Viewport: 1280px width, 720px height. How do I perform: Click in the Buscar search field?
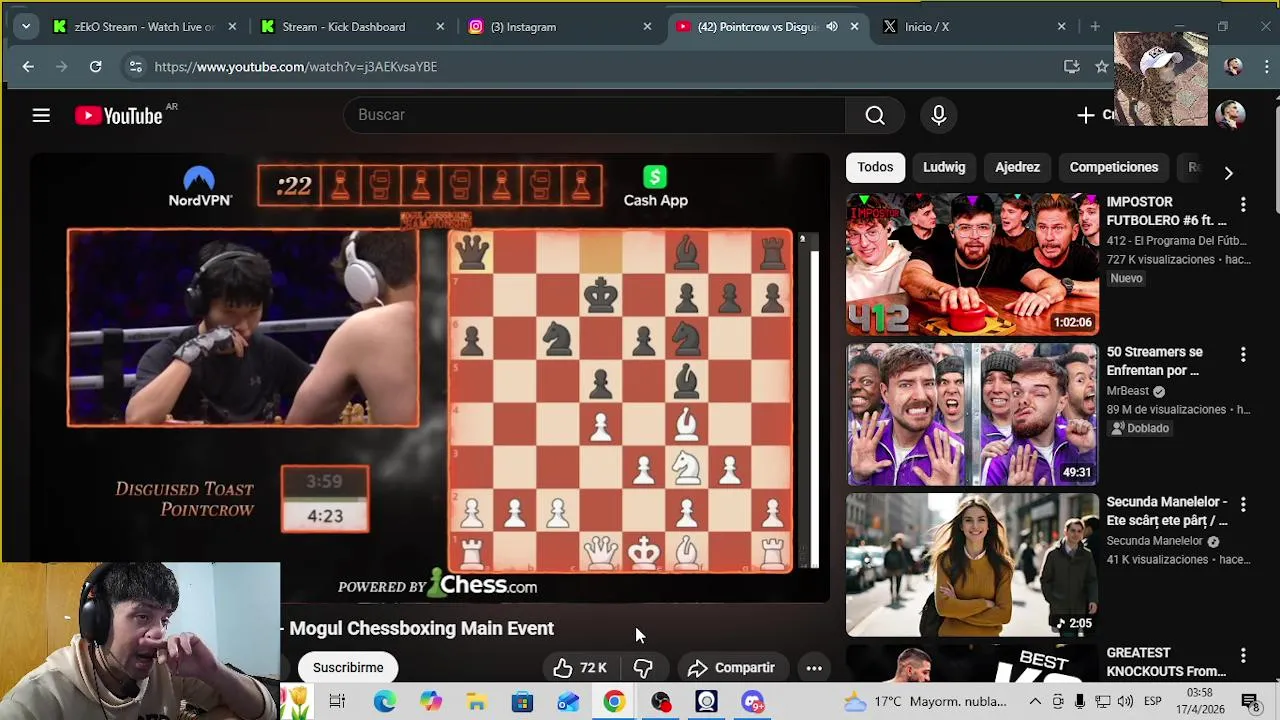(x=594, y=115)
